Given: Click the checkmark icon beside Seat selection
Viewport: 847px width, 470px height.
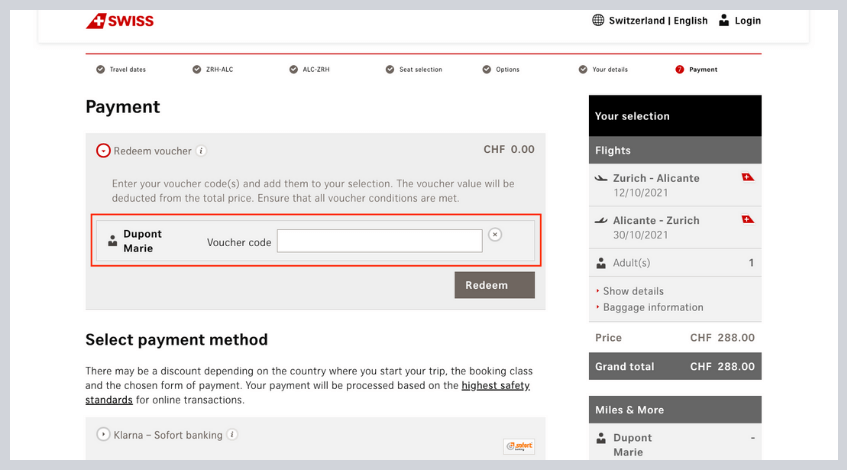Looking at the screenshot, I should [389, 69].
